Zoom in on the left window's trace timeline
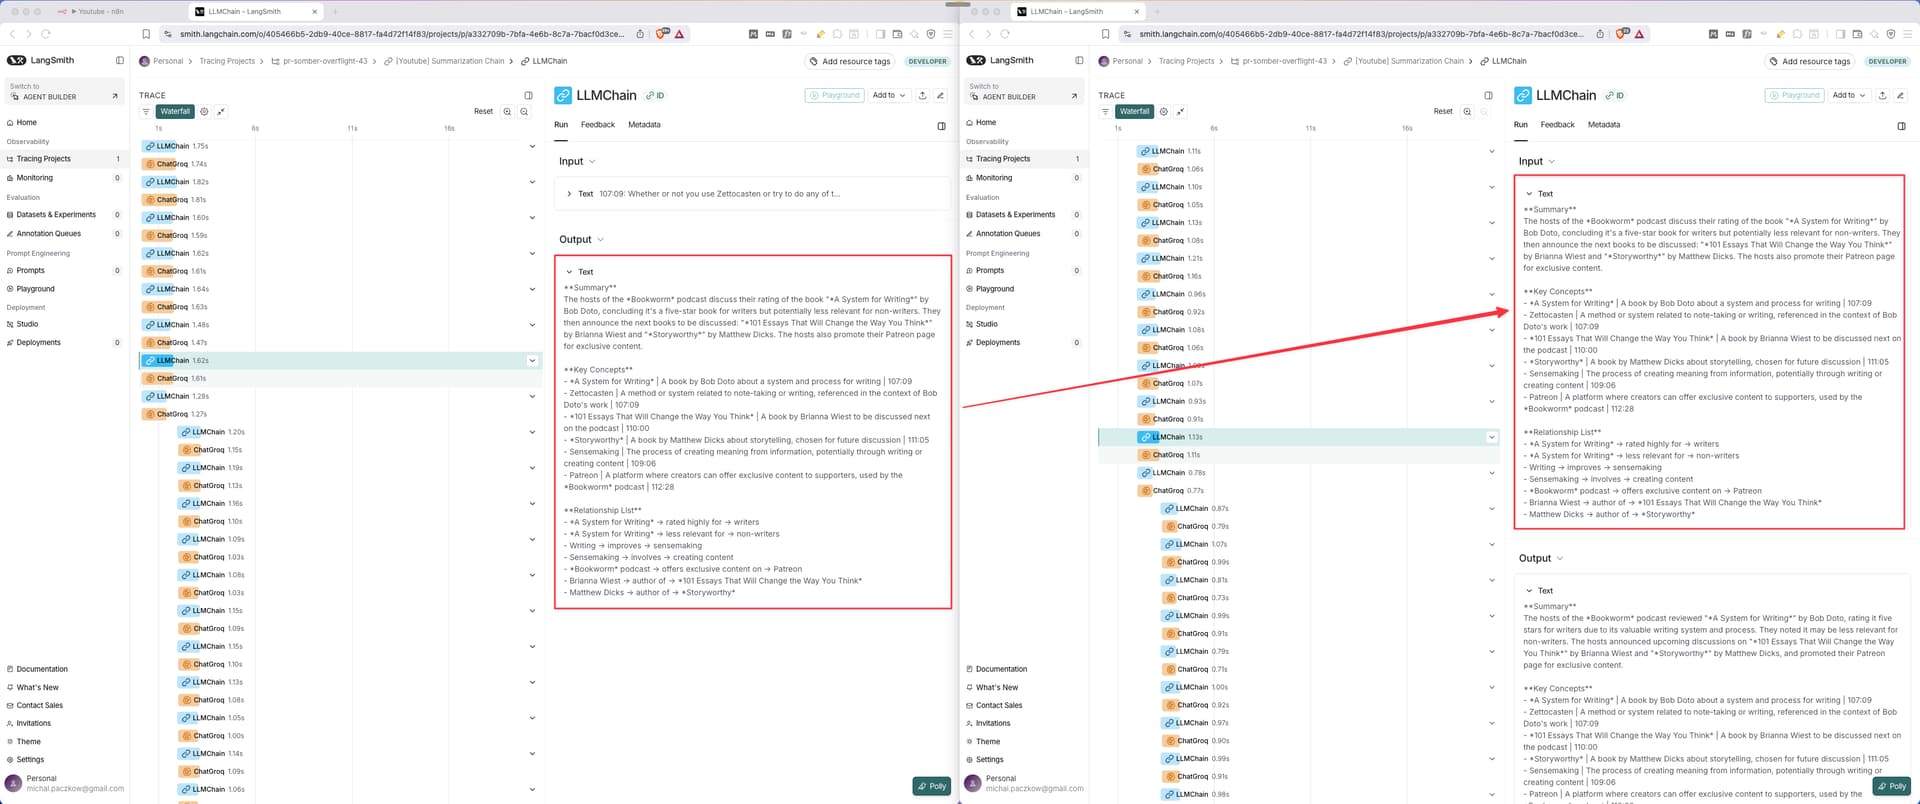Screen dimensions: 1920x804 coord(507,111)
